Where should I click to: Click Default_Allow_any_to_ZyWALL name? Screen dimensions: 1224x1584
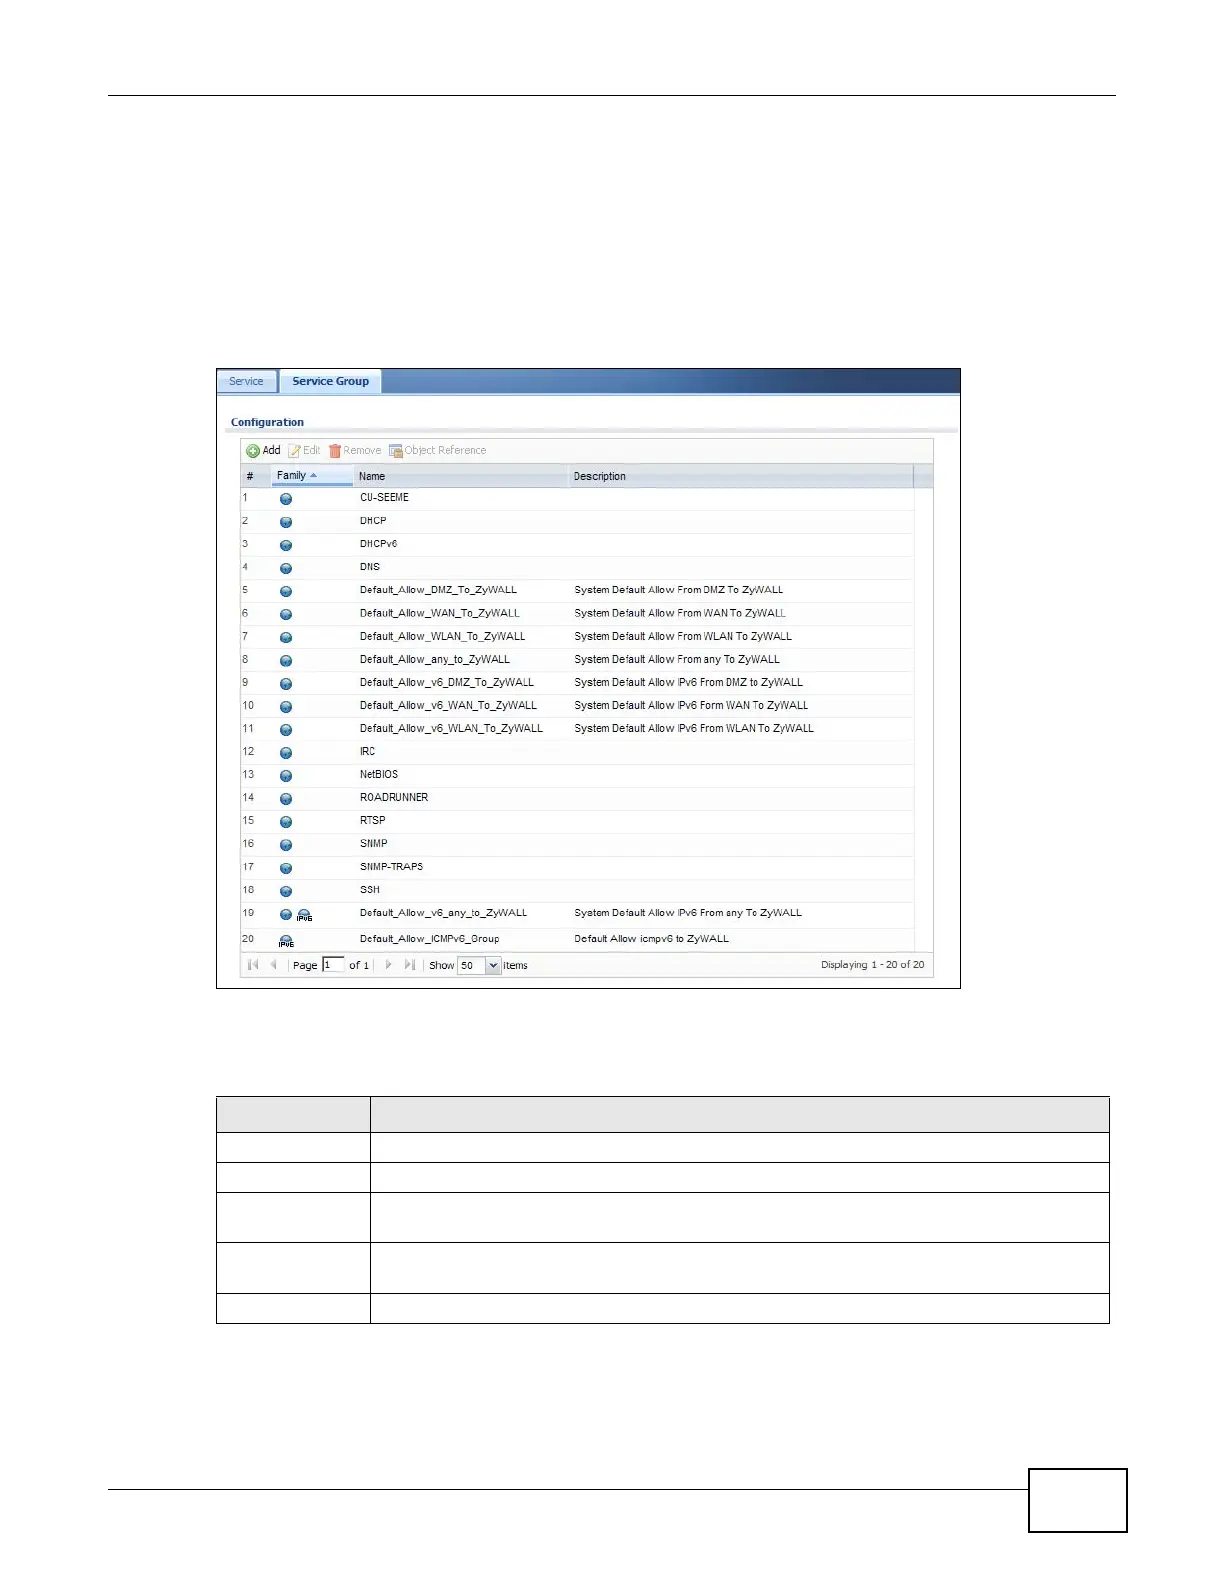click(435, 660)
